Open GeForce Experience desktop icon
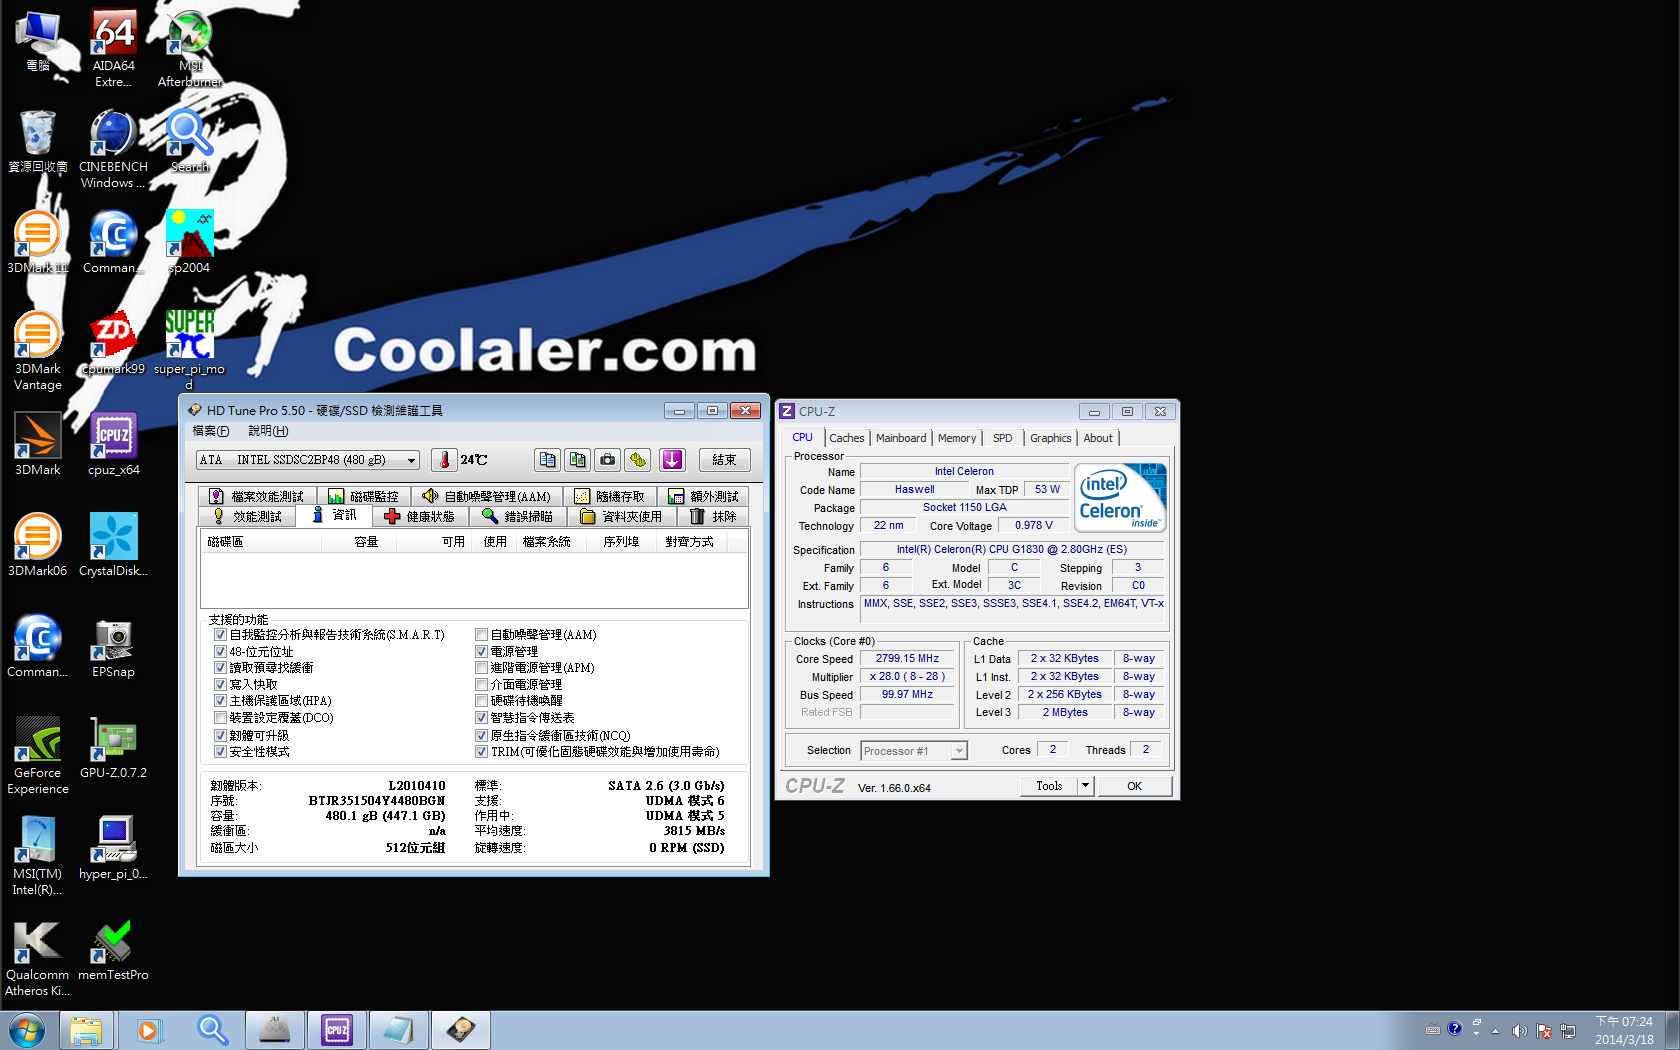 [37, 755]
